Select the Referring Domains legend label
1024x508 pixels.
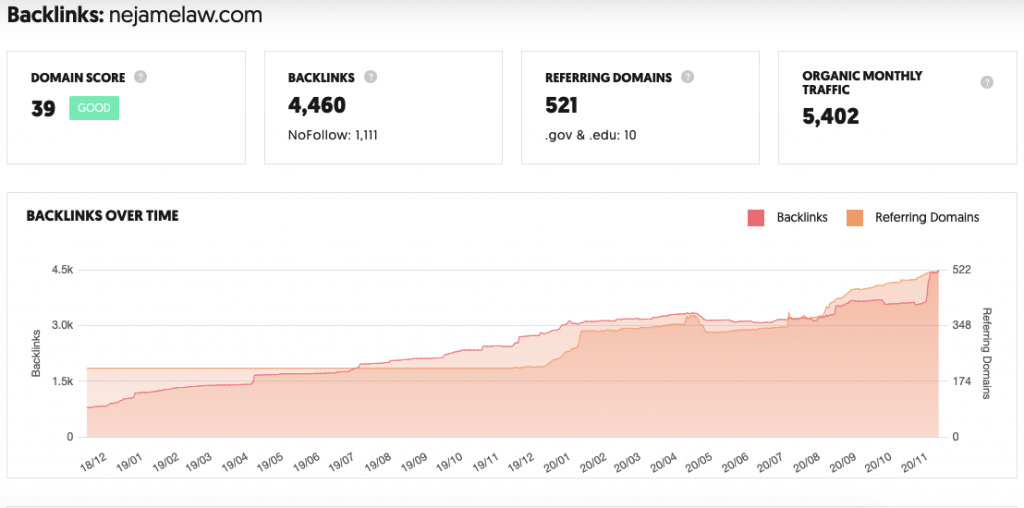click(x=927, y=218)
